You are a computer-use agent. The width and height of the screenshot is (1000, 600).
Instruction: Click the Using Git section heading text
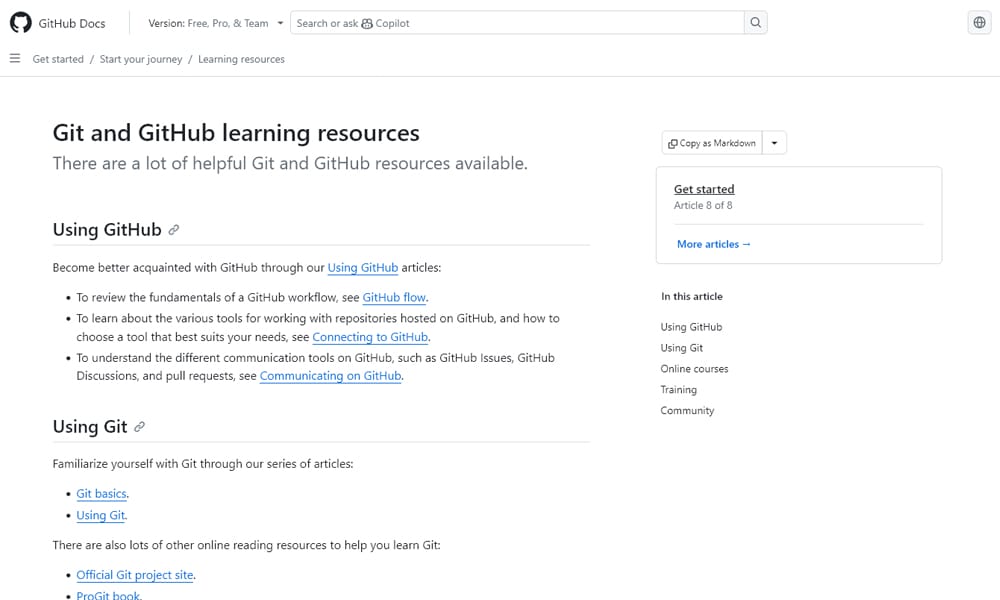tap(90, 427)
